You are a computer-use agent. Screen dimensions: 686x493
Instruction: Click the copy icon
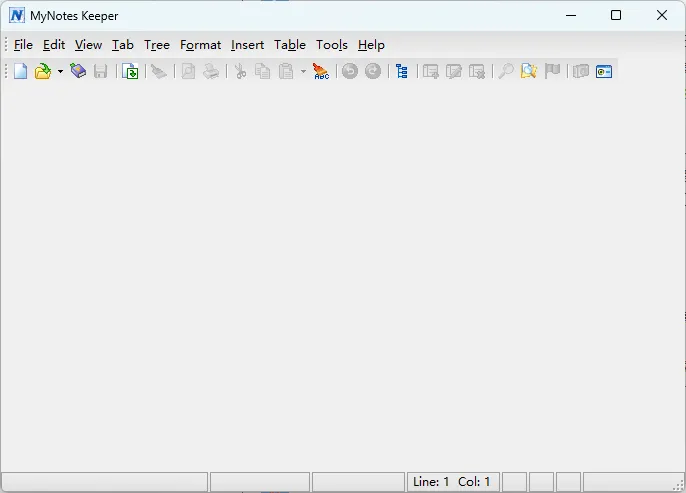(x=262, y=71)
